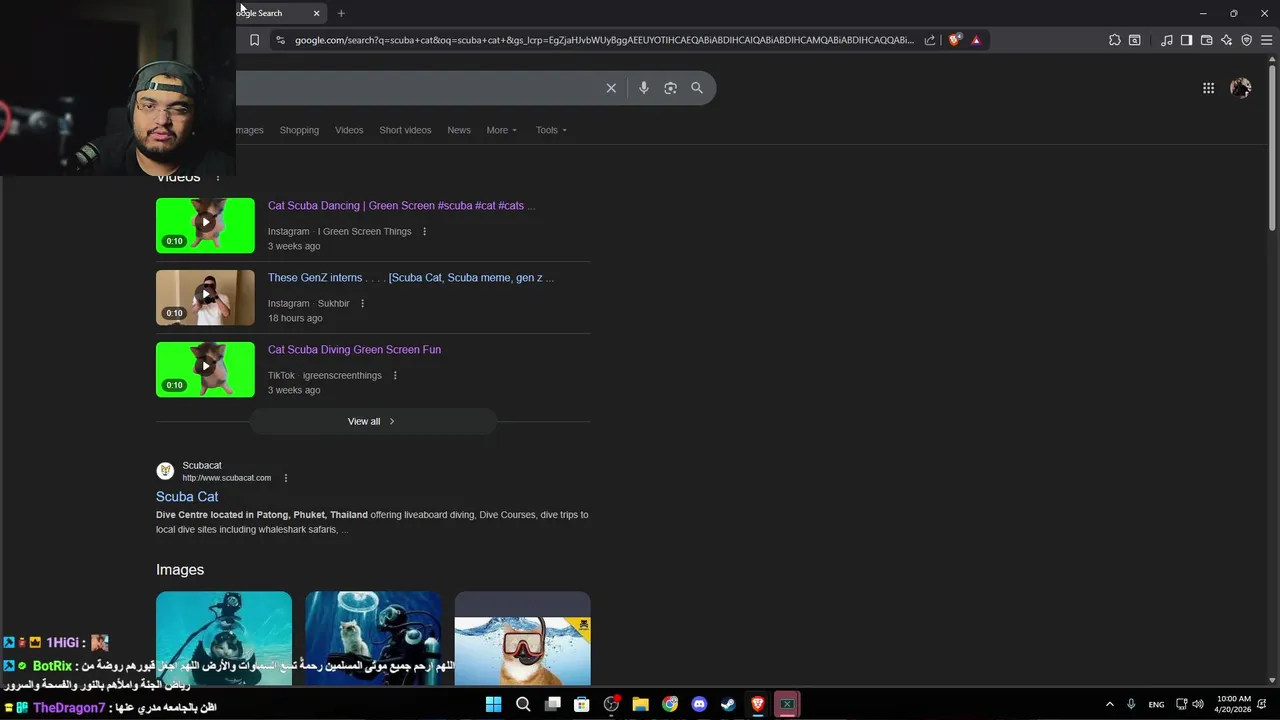Switch to the Videos results tab
1280x720 pixels.
349,130
